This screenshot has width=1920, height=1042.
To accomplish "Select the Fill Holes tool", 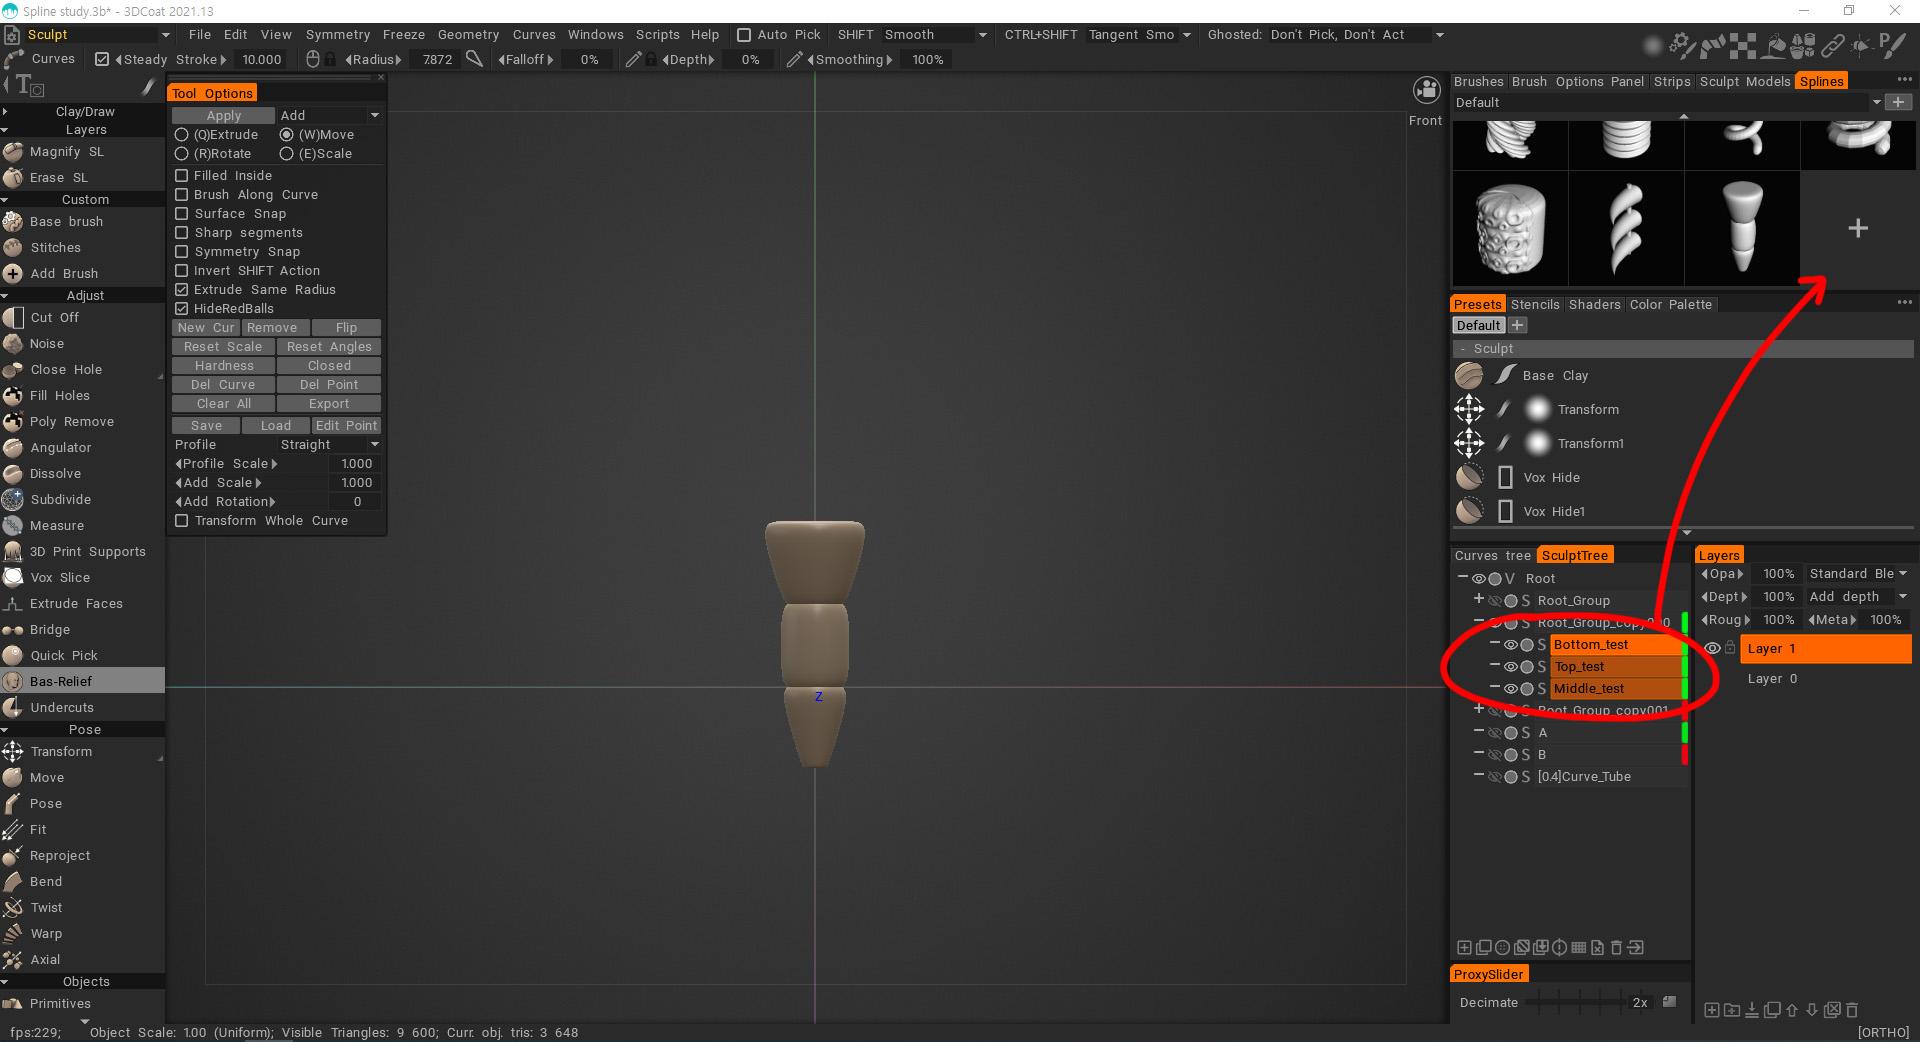I will [59, 395].
